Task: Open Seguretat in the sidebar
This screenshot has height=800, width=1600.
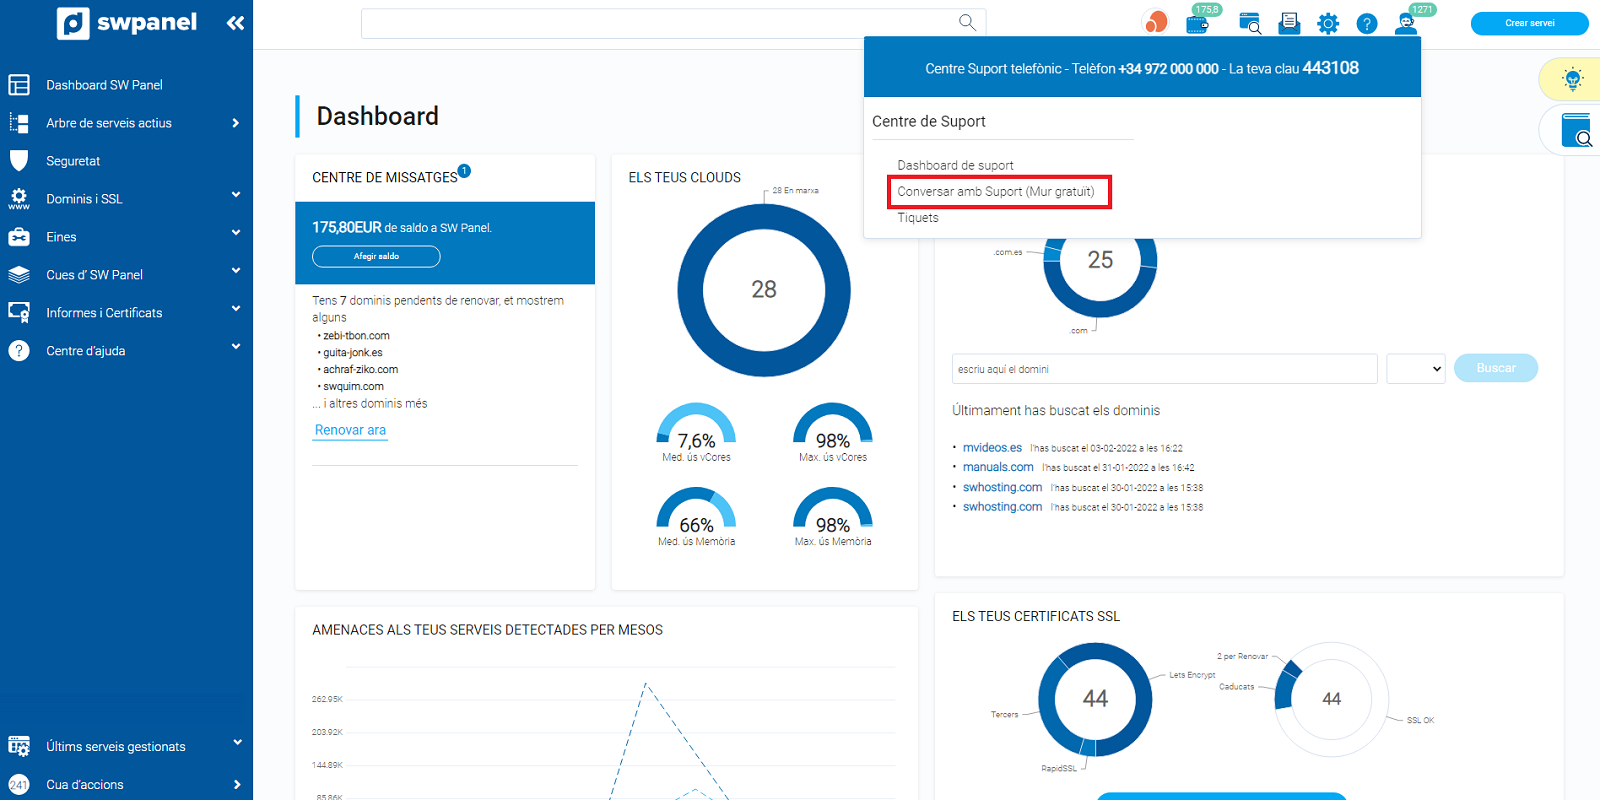Action: 73,161
